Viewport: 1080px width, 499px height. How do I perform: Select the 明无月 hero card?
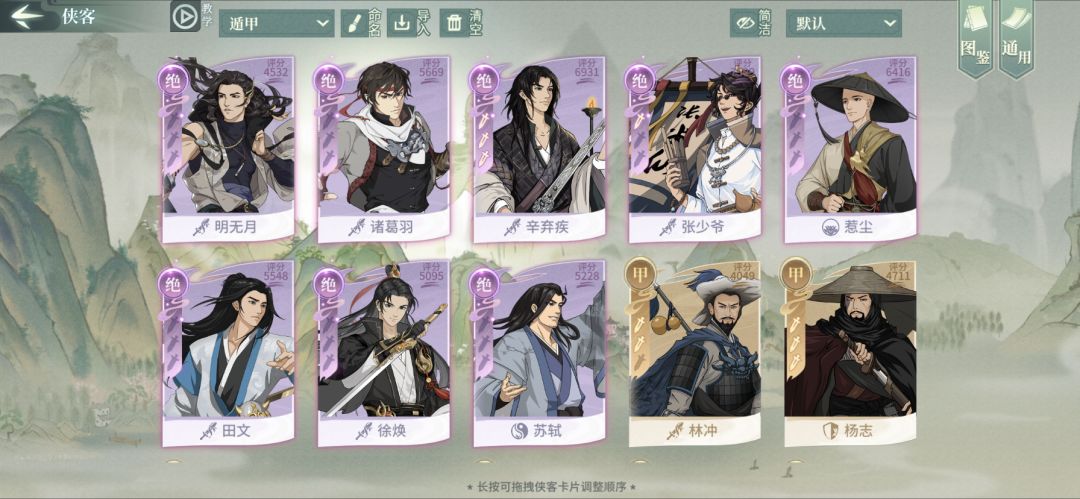[229, 150]
